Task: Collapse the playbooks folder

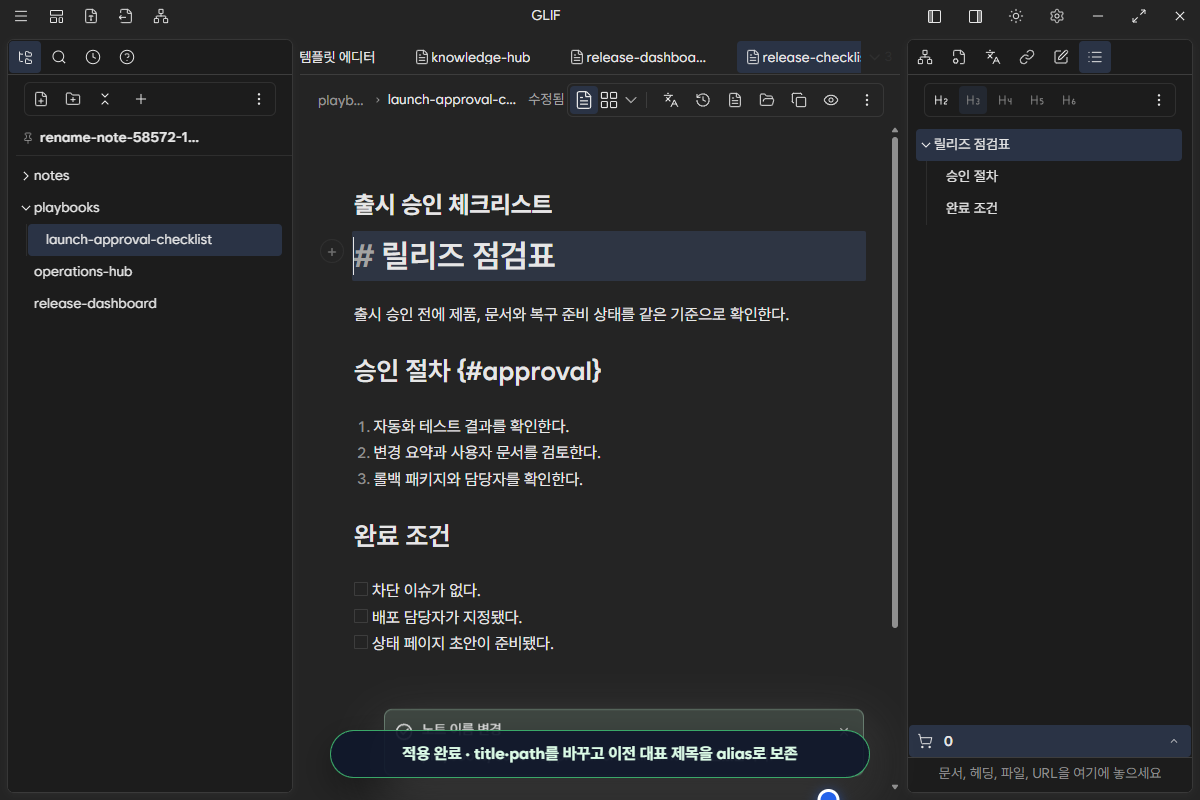Action: coord(25,208)
